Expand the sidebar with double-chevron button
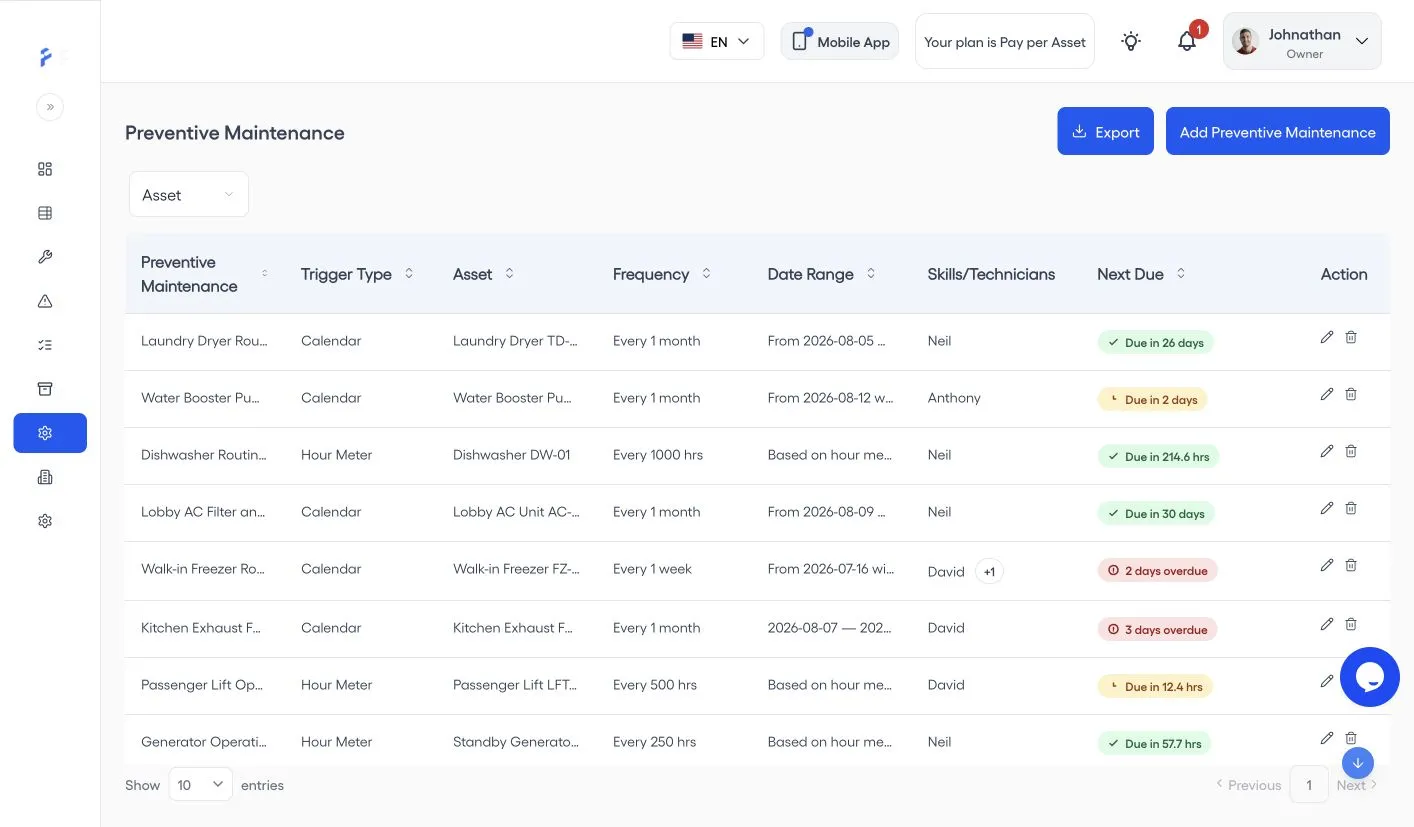This screenshot has height=827, width=1414. coord(50,106)
